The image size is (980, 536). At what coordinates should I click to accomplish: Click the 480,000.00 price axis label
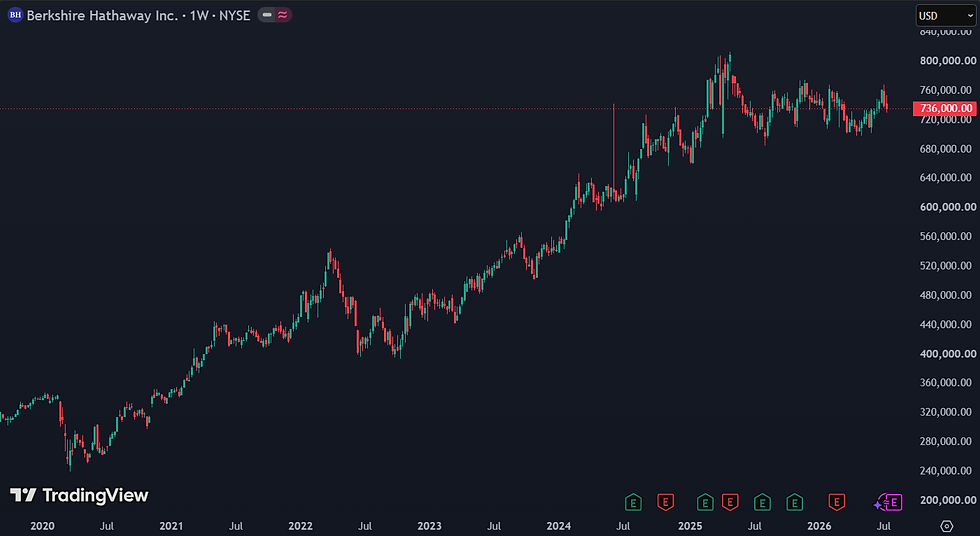[x=948, y=295]
